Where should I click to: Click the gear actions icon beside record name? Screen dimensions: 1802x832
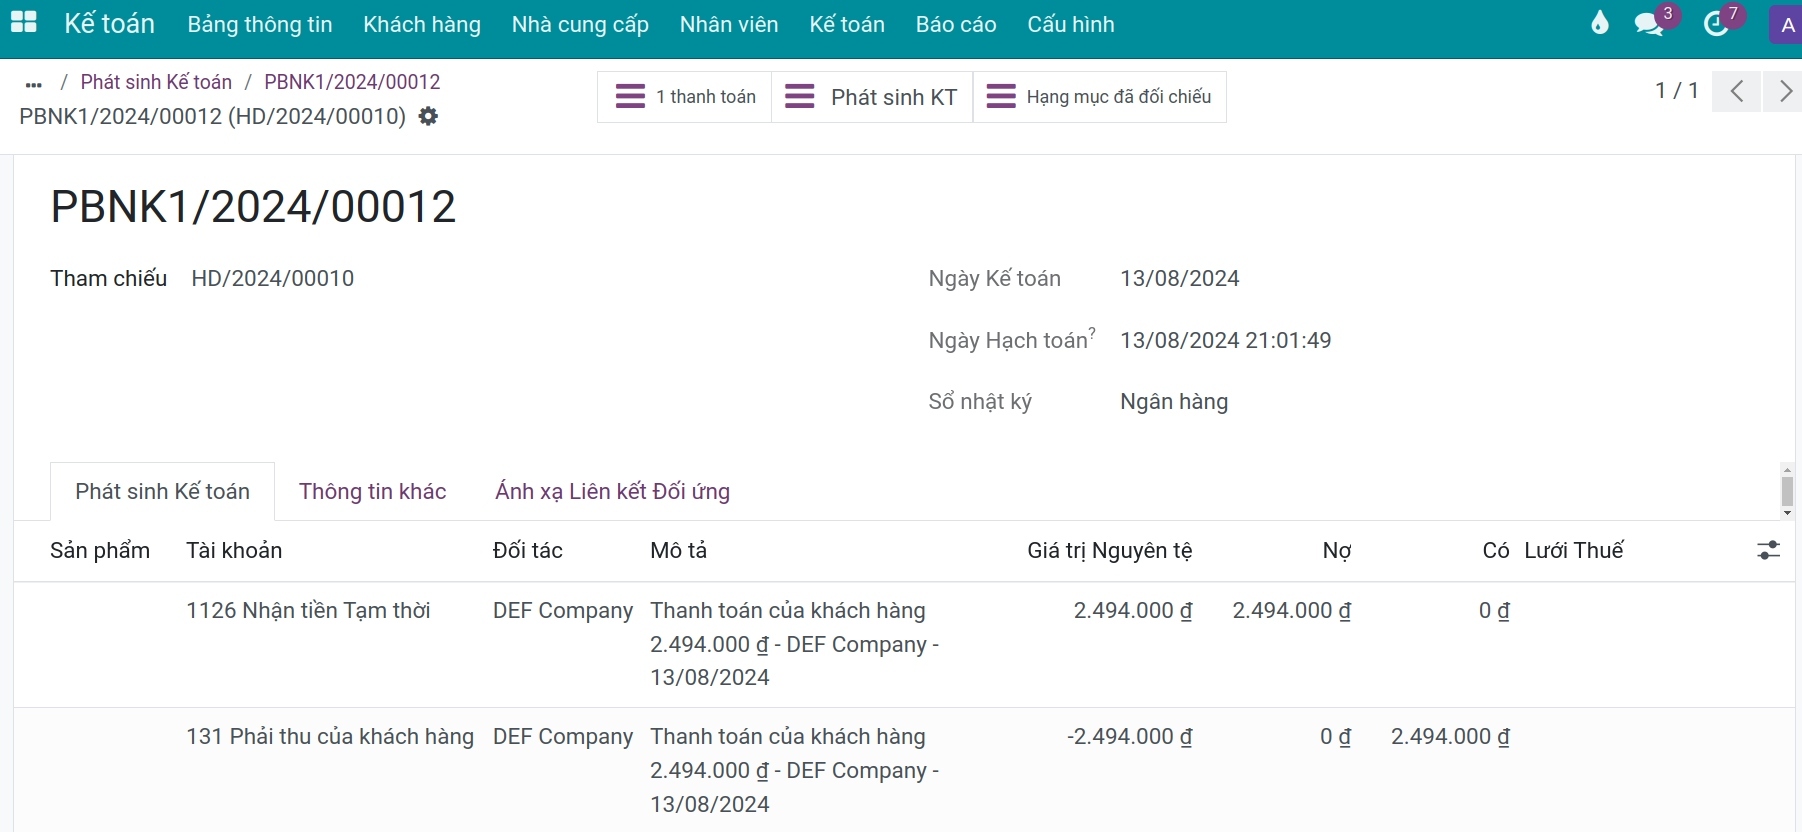click(428, 116)
